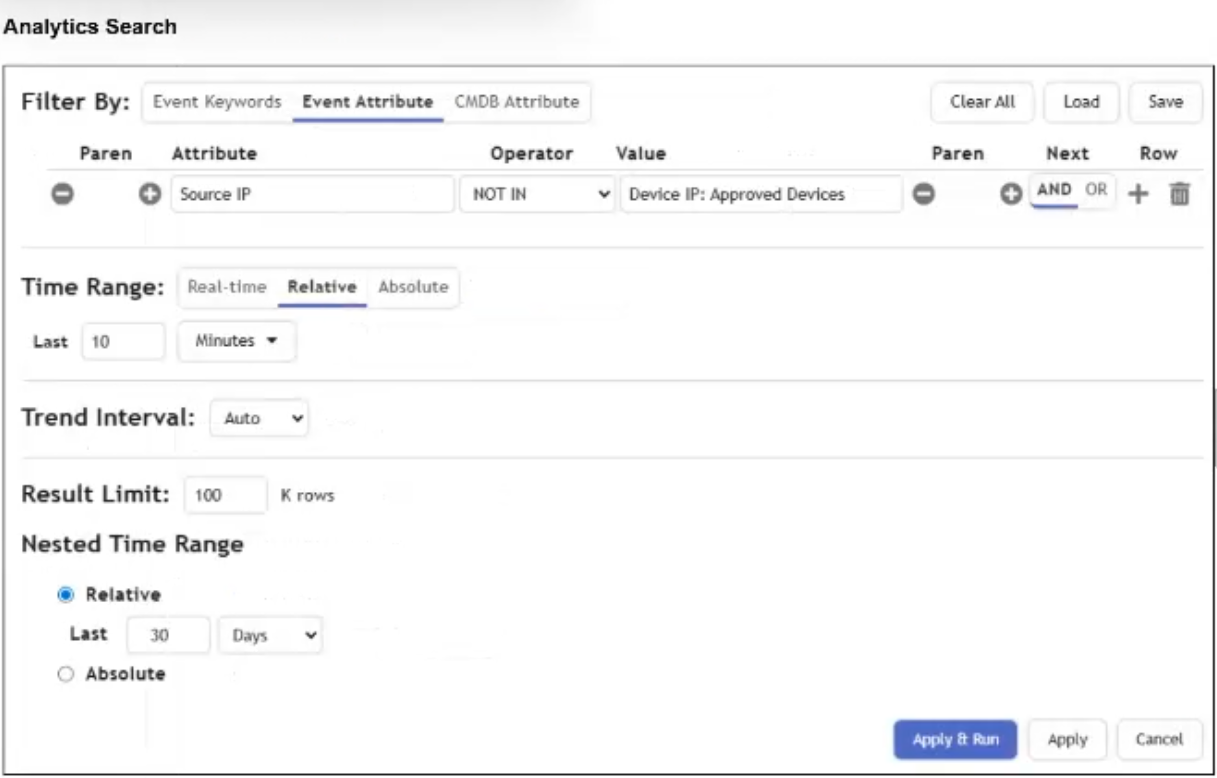This screenshot has width=1217, height=778.
Task: Switch to CMDB Attribute filter tab
Action: [x=517, y=102]
